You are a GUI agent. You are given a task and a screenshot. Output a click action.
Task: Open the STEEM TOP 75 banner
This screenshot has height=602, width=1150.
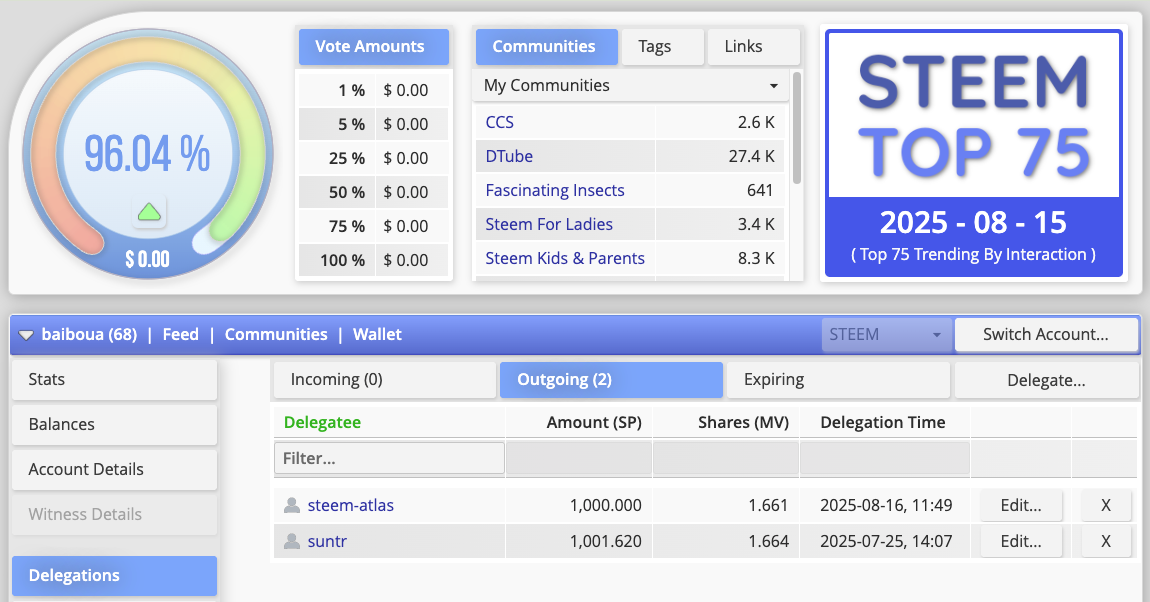point(974,153)
